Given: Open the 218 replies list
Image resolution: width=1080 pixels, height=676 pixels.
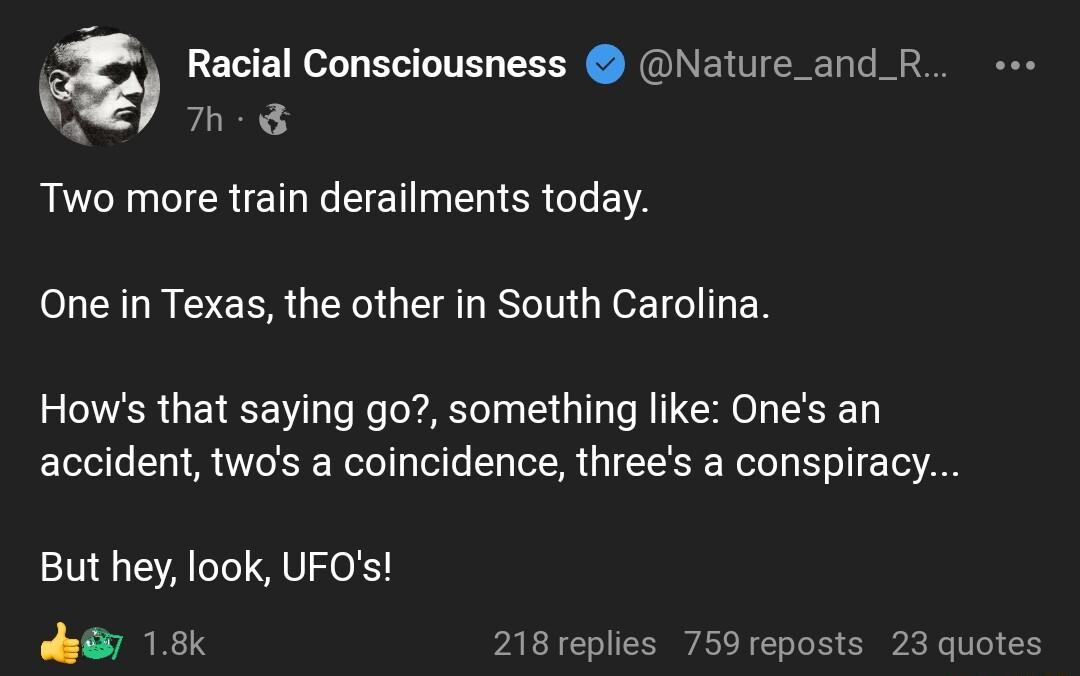Looking at the screenshot, I should pos(574,644).
